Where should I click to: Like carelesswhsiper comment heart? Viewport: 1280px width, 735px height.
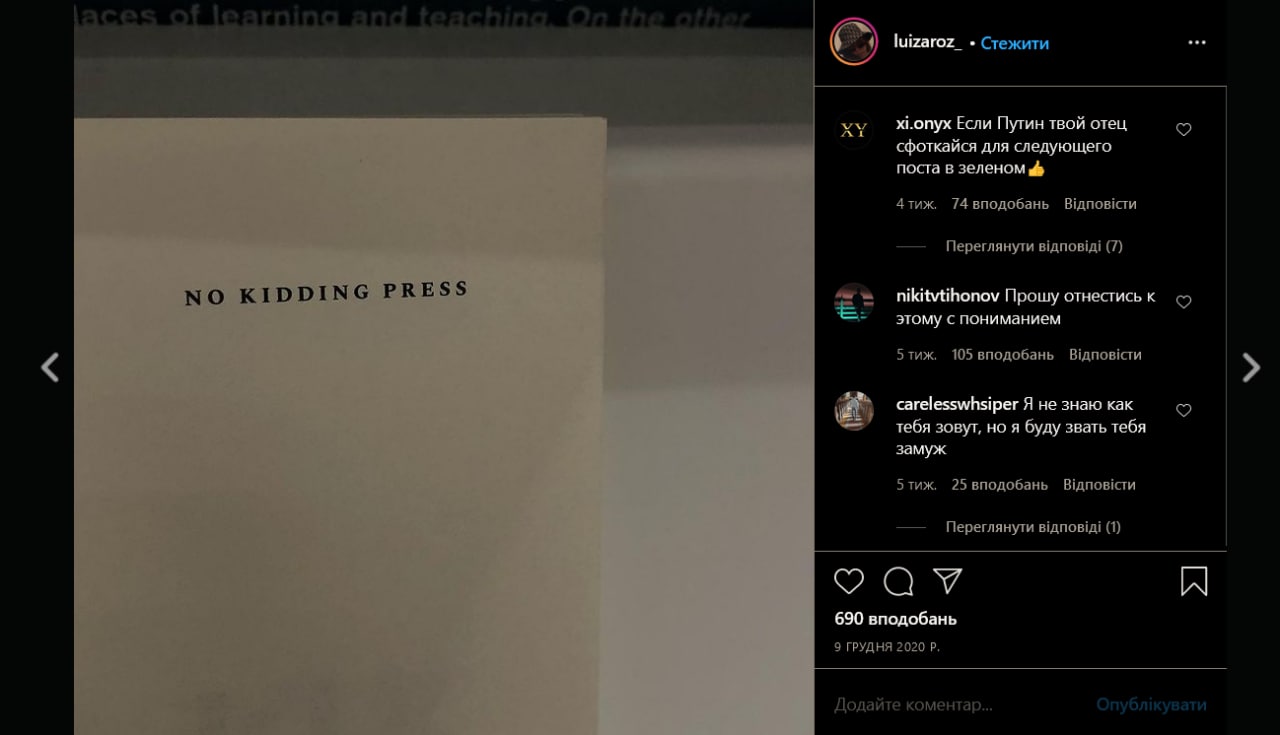click(1183, 410)
